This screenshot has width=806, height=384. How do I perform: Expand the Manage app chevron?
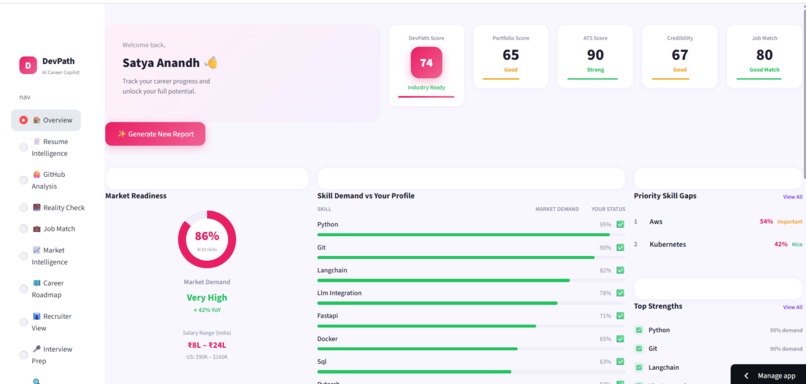(x=746, y=376)
